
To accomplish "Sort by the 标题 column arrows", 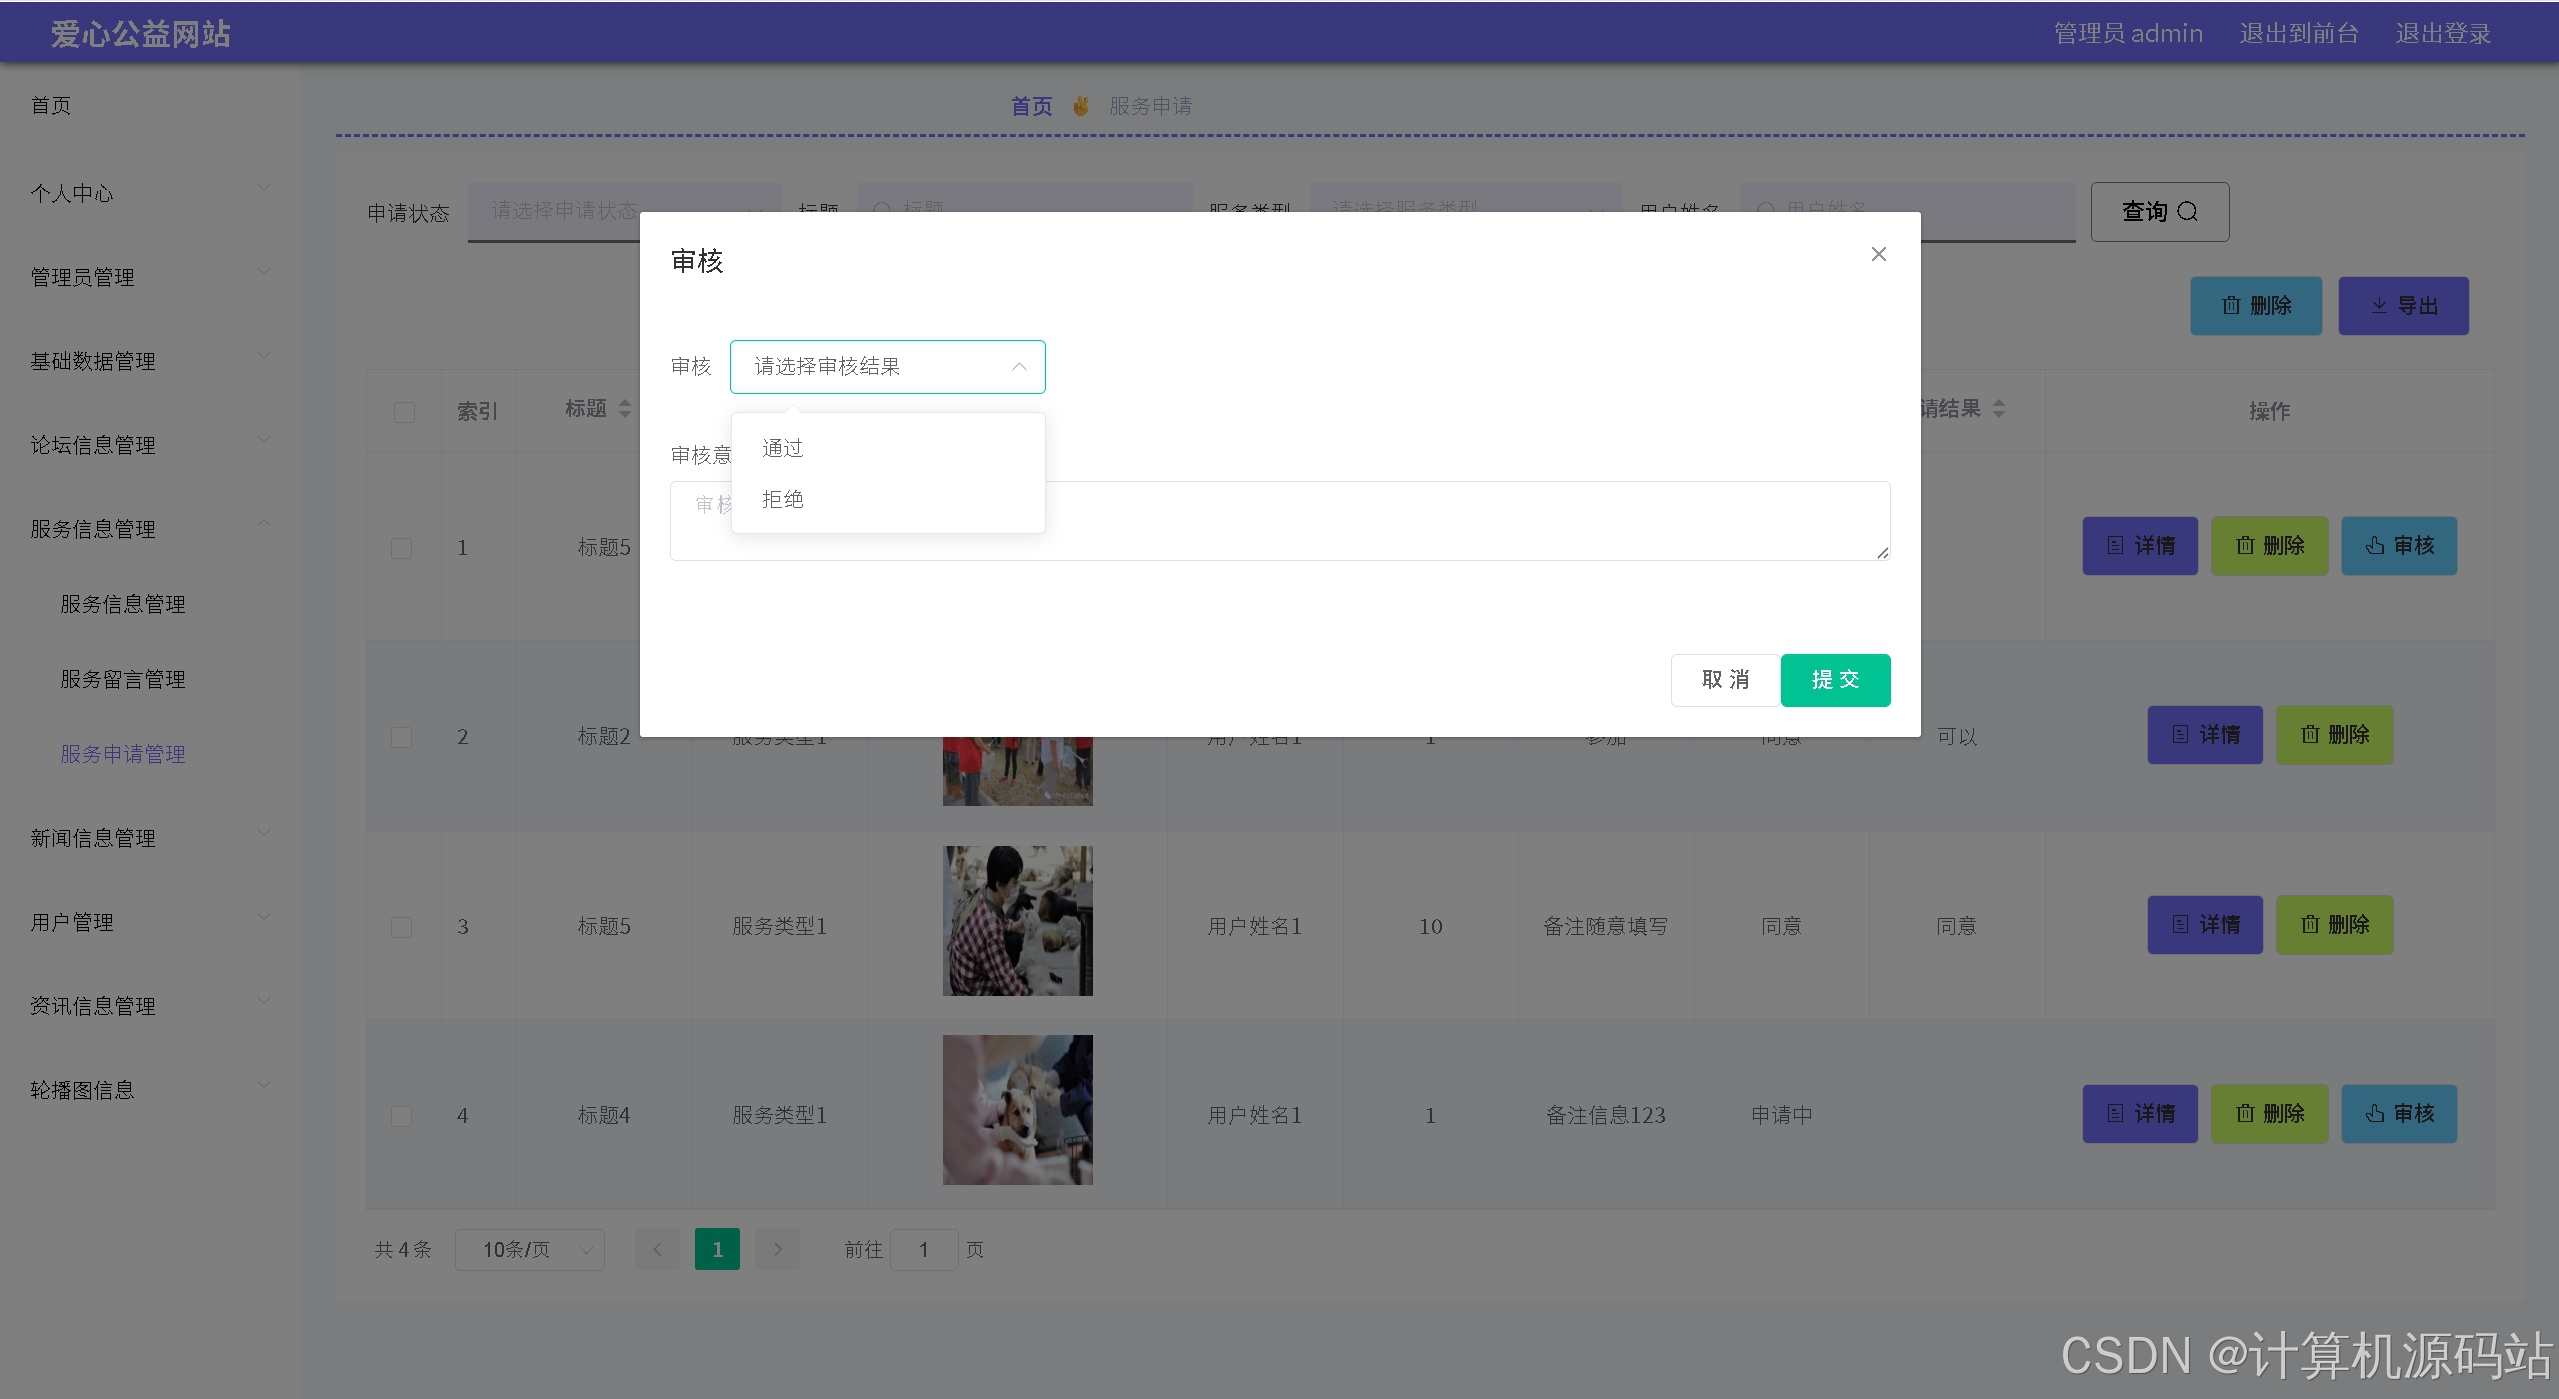I will pyautogui.click(x=625, y=409).
